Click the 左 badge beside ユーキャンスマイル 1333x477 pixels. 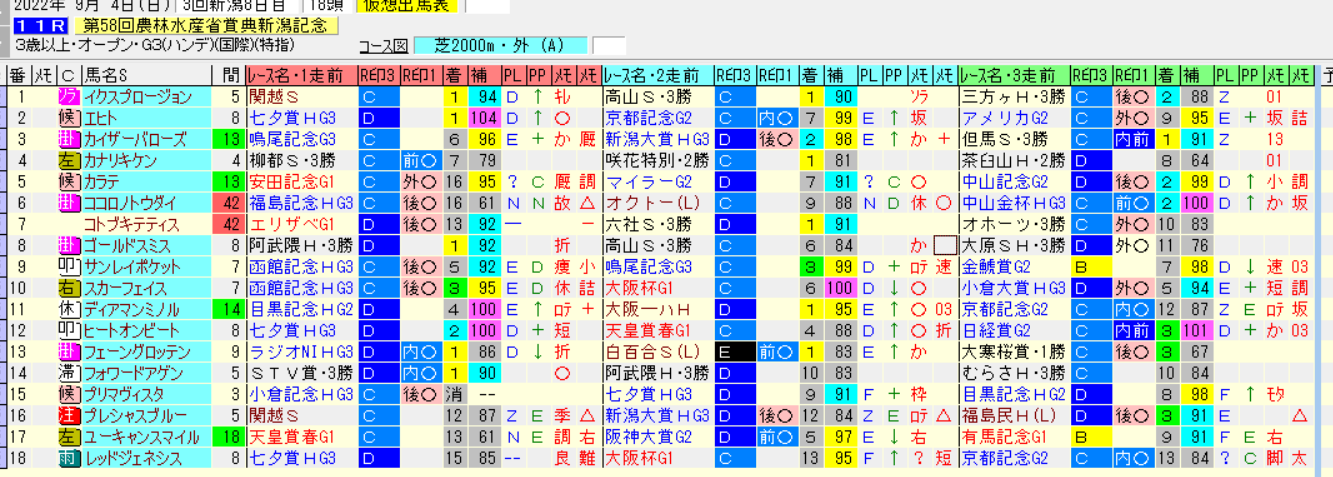[69, 437]
